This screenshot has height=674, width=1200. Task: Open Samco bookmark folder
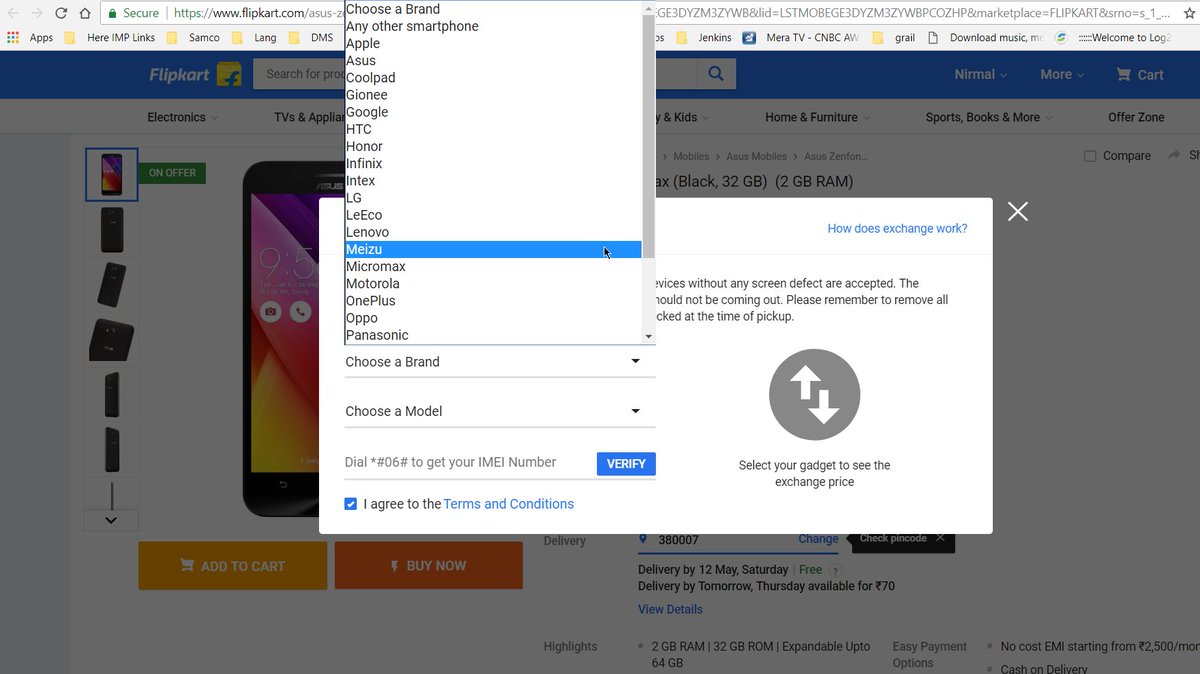point(194,38)
